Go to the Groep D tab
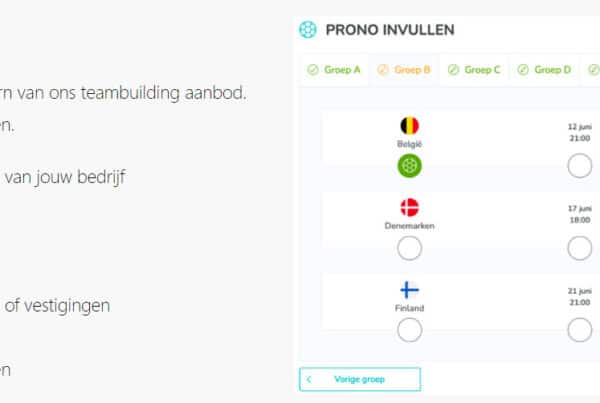 click(x=545, y=70)
